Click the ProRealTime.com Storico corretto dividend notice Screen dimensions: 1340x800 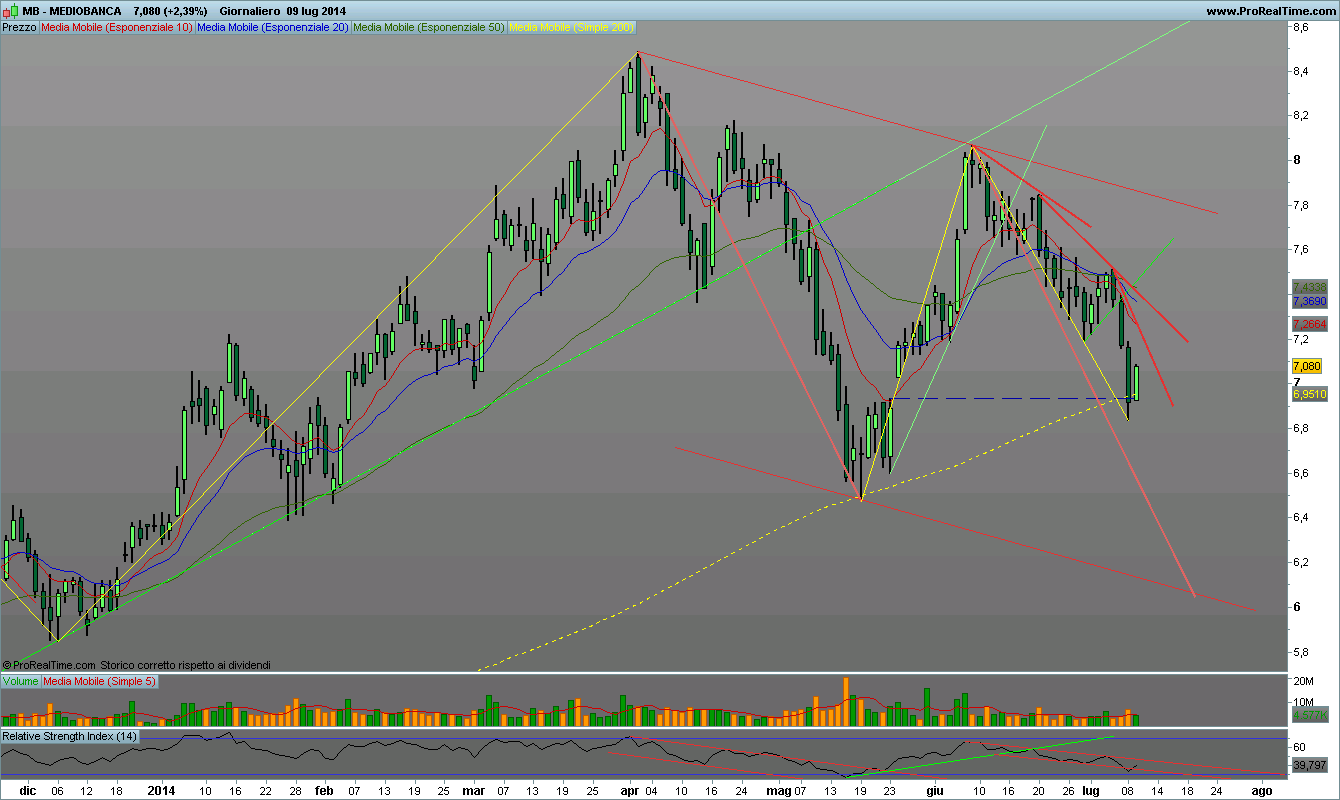click(x=136, y=664)
